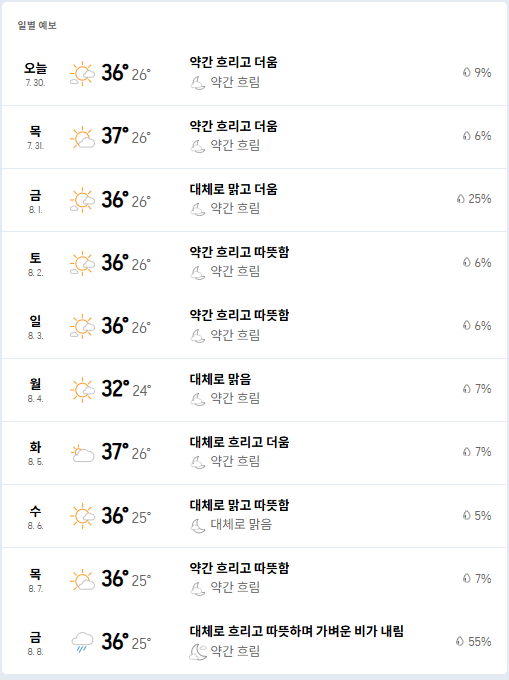509x680 pixels.
Task: Open the 대체로 맑고 더움 forecast for Friday
Action: coord(233,189)
